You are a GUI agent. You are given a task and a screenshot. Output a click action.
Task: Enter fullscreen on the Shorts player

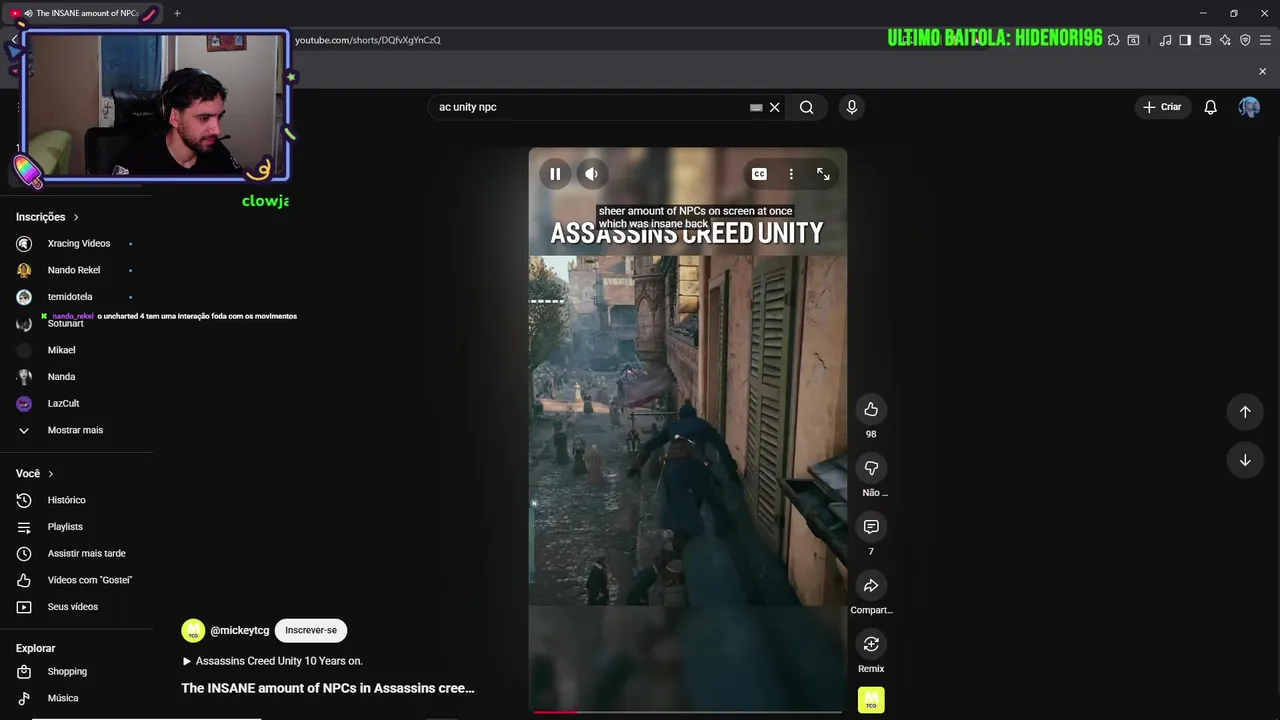(823, 174)
